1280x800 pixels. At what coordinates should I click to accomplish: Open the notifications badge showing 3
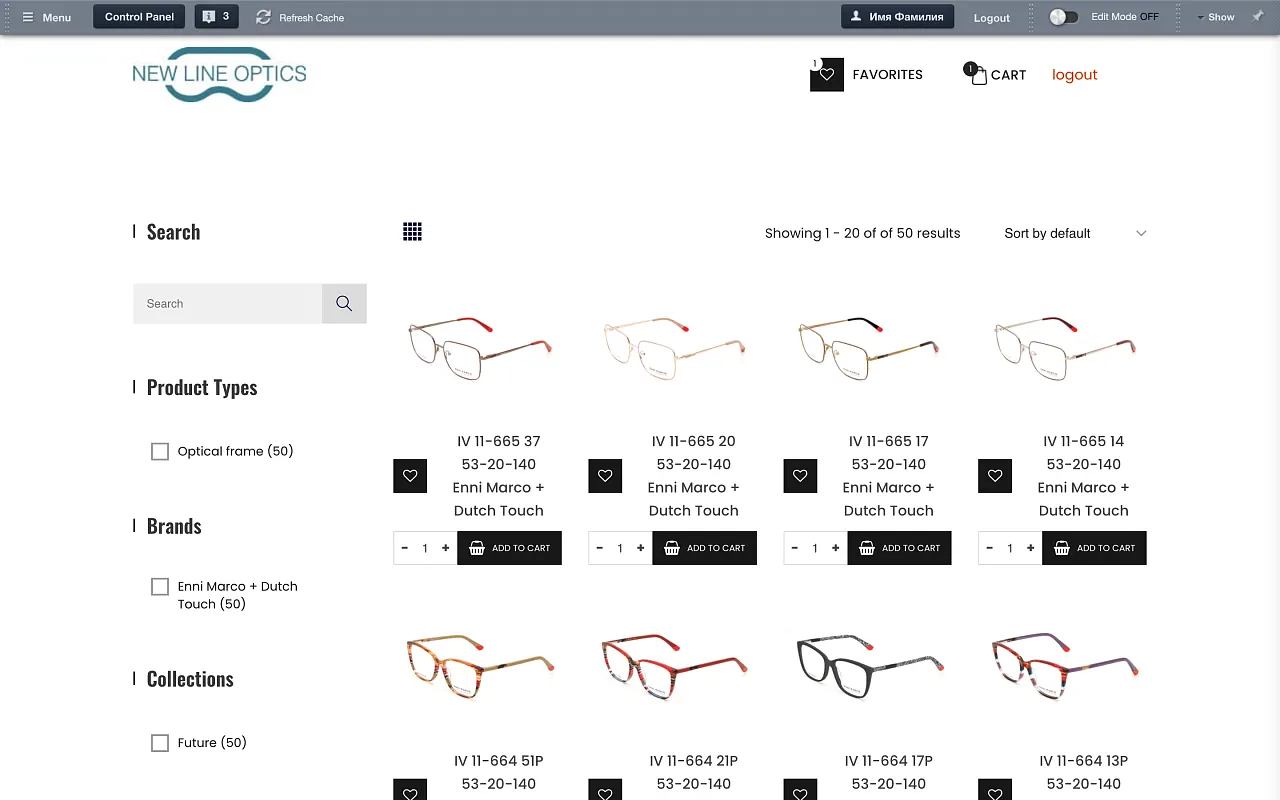point(216,17)
